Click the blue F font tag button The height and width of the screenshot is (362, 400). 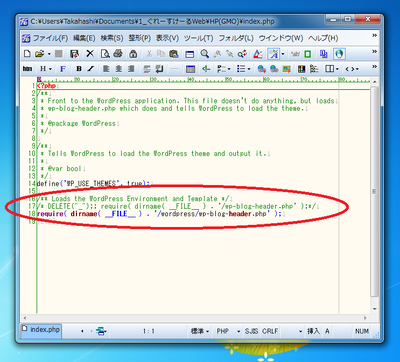[63, 69]
